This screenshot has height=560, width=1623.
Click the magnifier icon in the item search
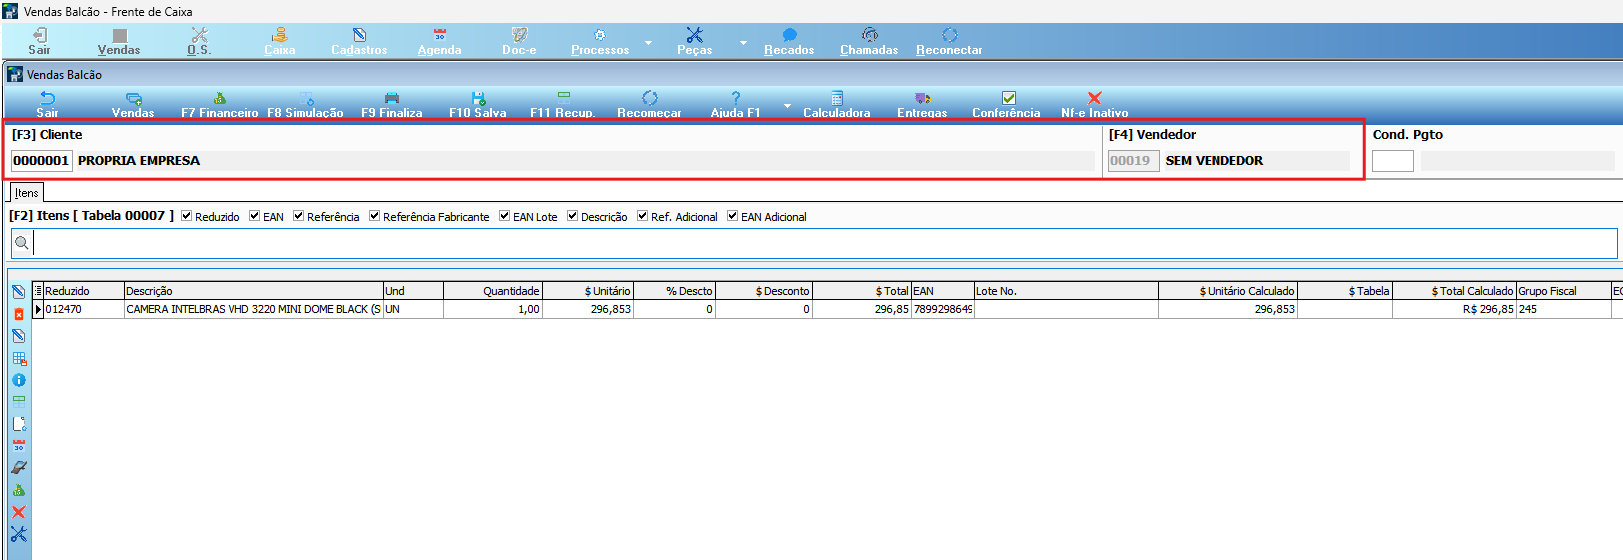(22, 243)
